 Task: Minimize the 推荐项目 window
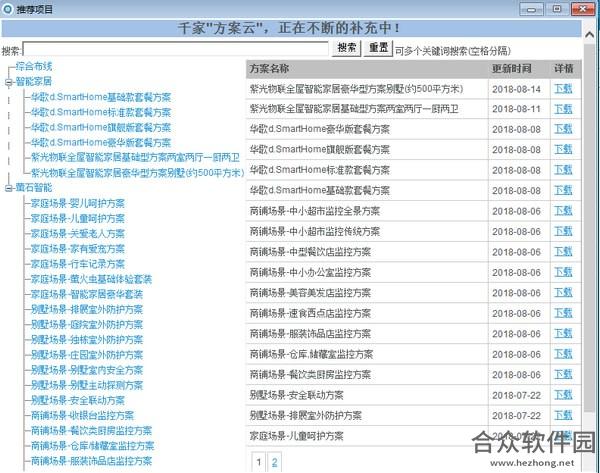click(x=531, y=9)
